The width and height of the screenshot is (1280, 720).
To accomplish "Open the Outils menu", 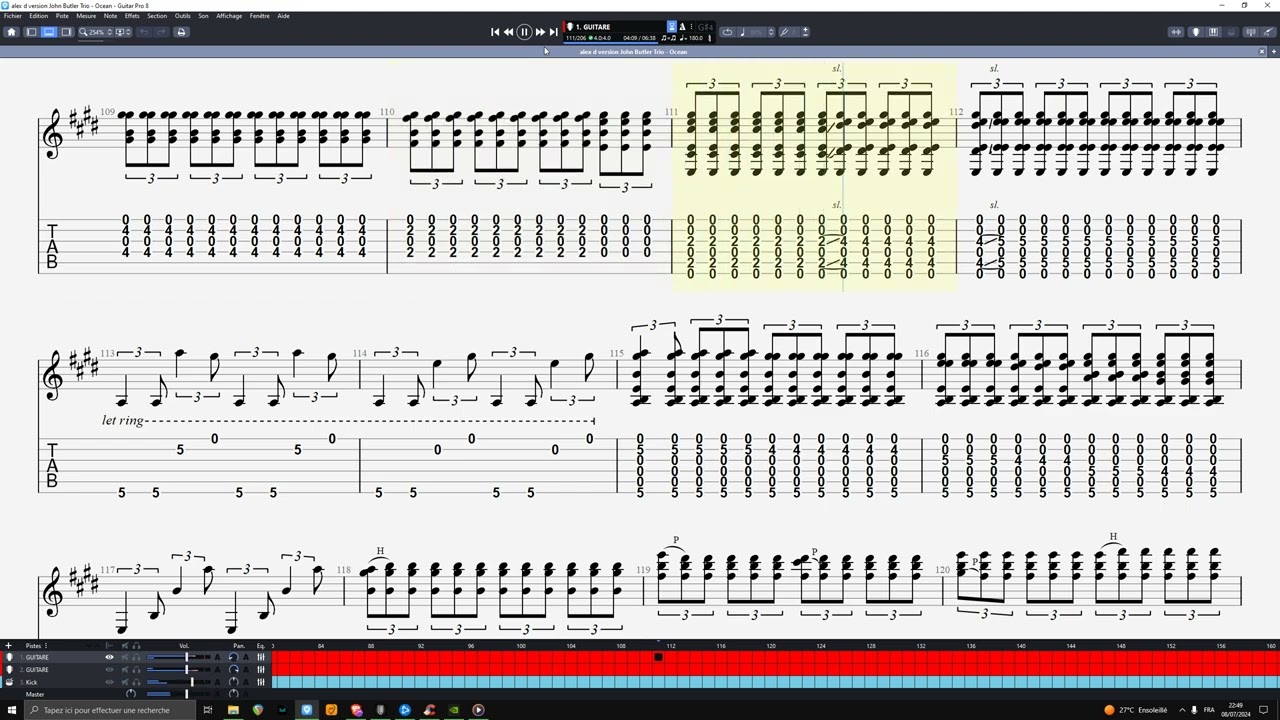I will pyautogui.click(x=182, y=16).
